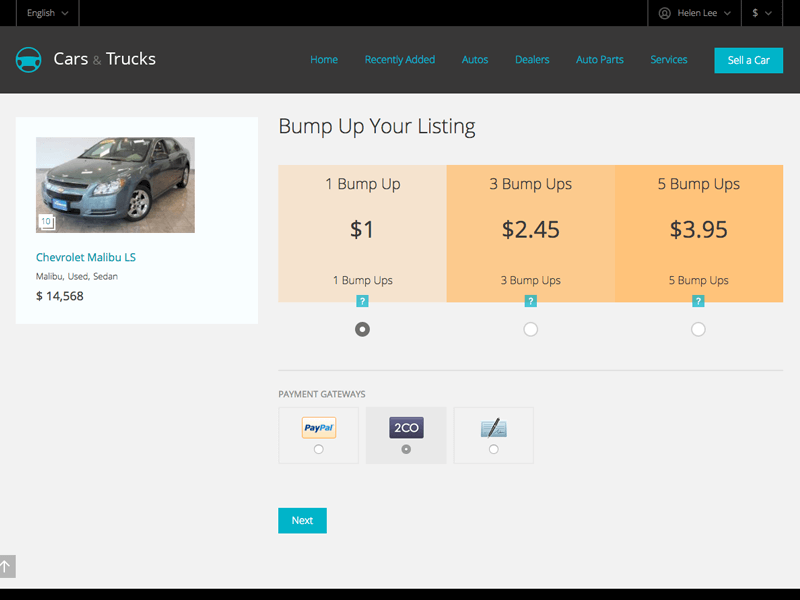Choose the 2CO gateway radio button

pyautogui.click(x=406, y=449)
